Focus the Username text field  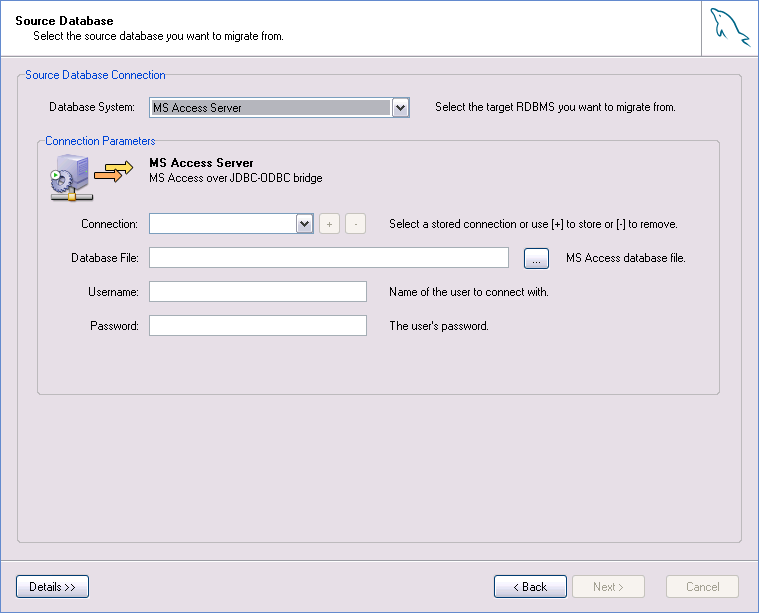click(x=258, y=291)
